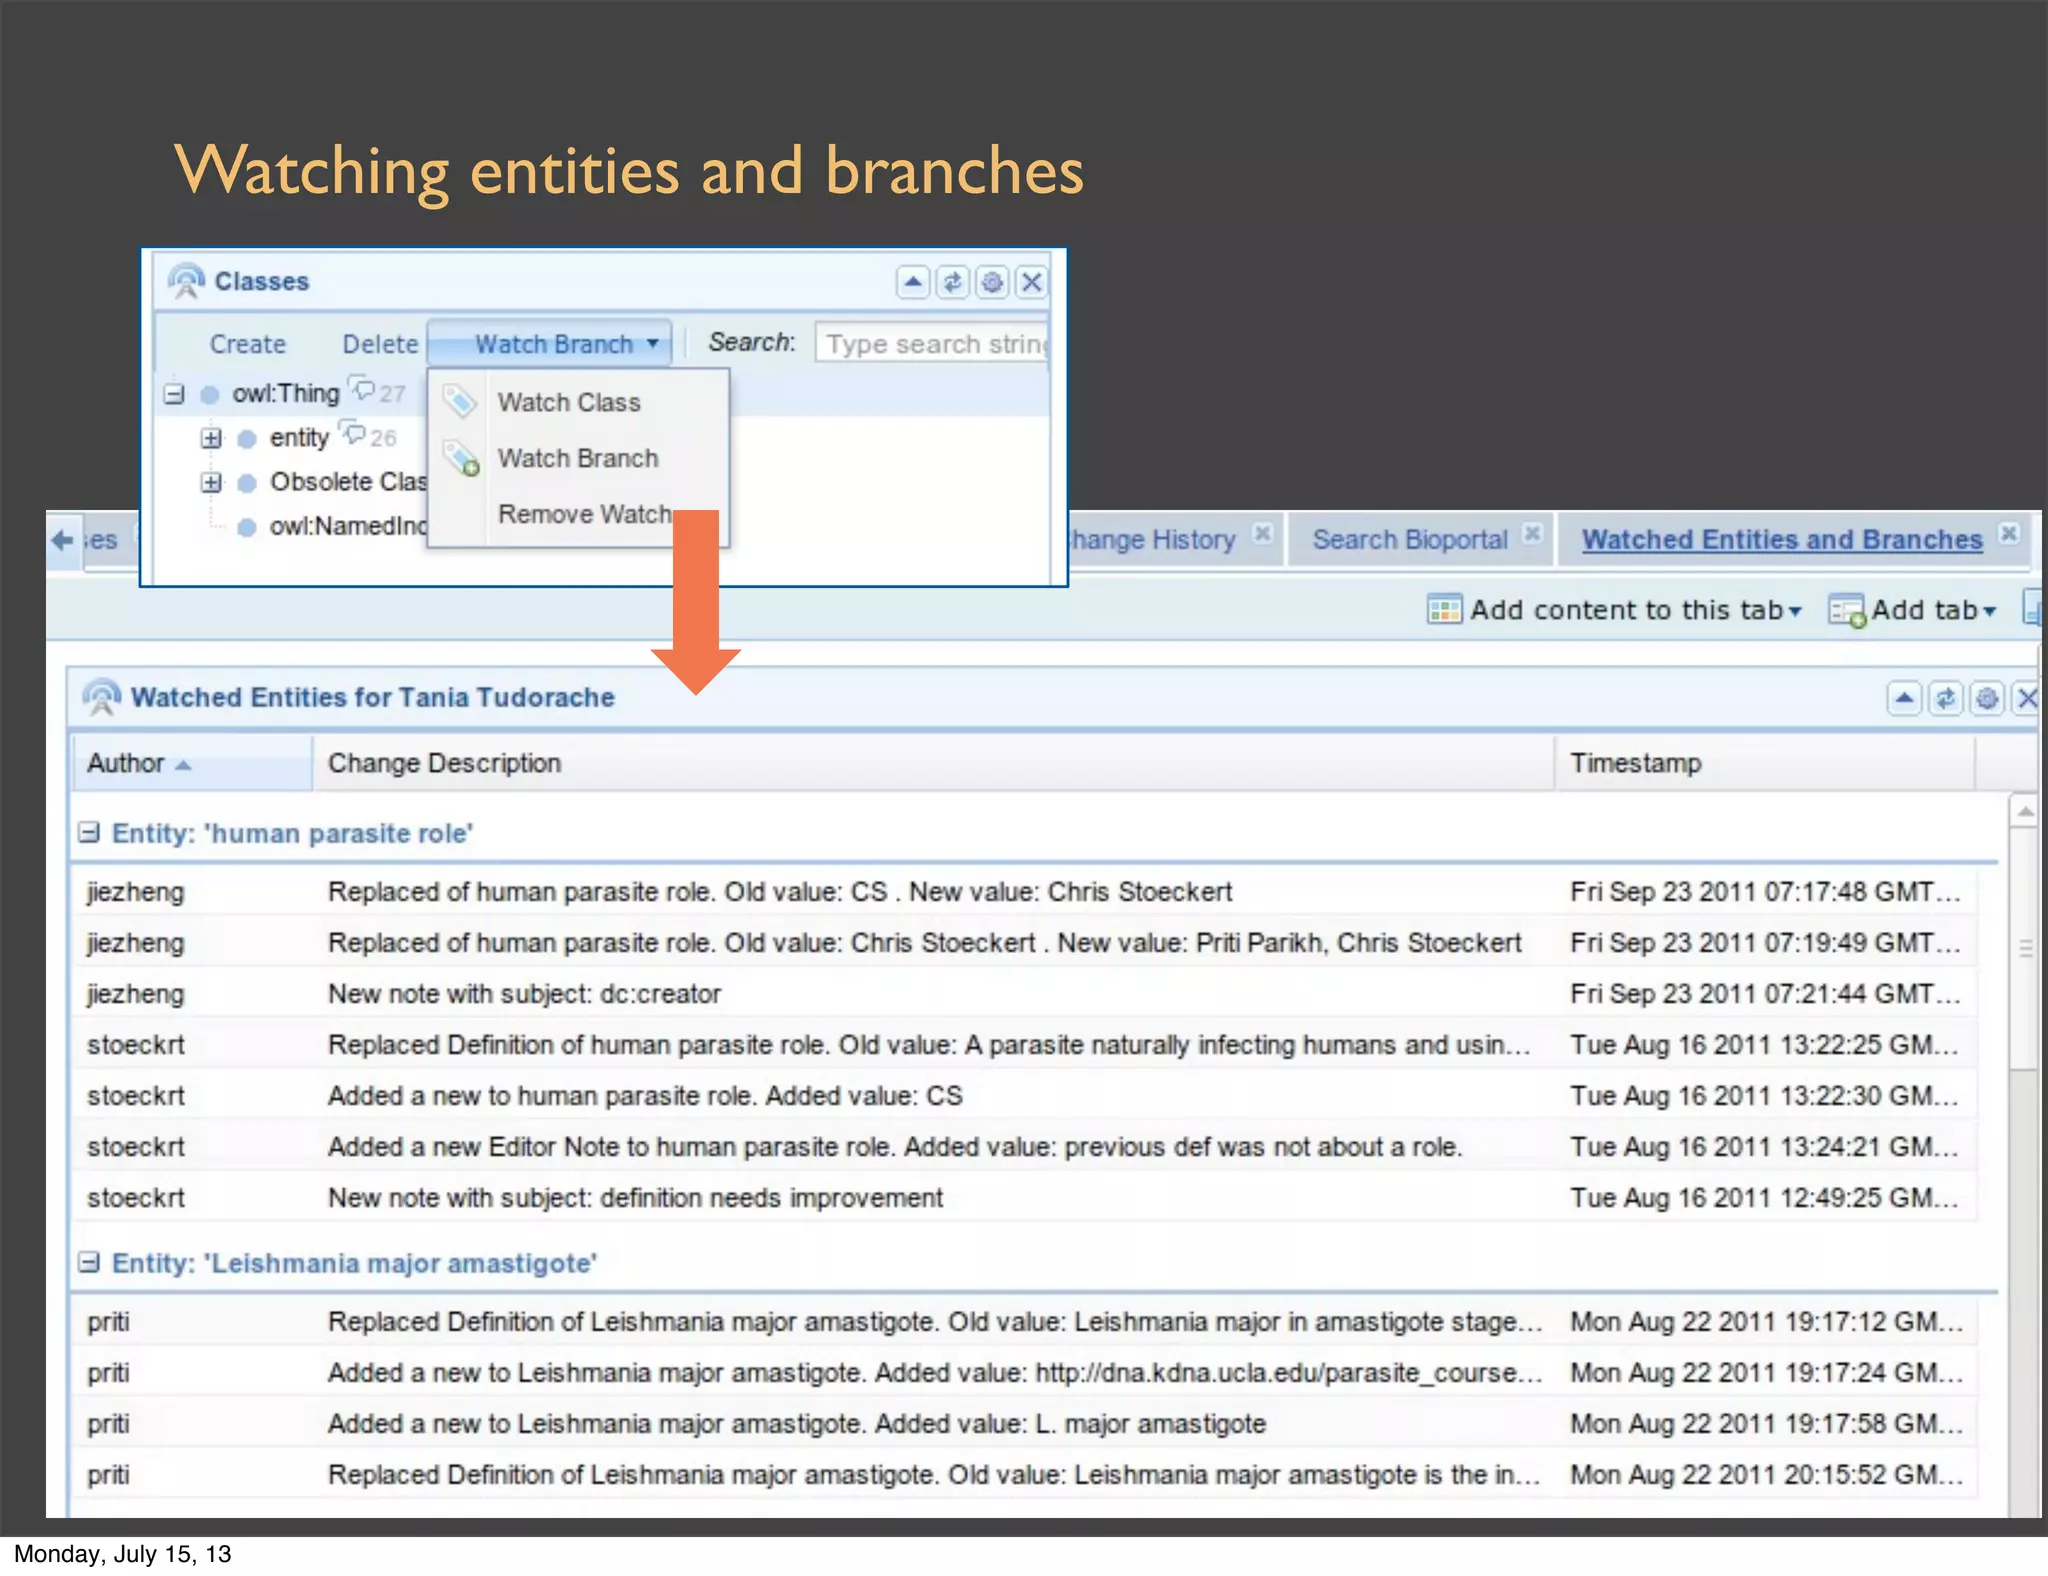Open Watched Entities panel settings
This screenshot has height=1576, width=2048.
[x=1986, y=698]
